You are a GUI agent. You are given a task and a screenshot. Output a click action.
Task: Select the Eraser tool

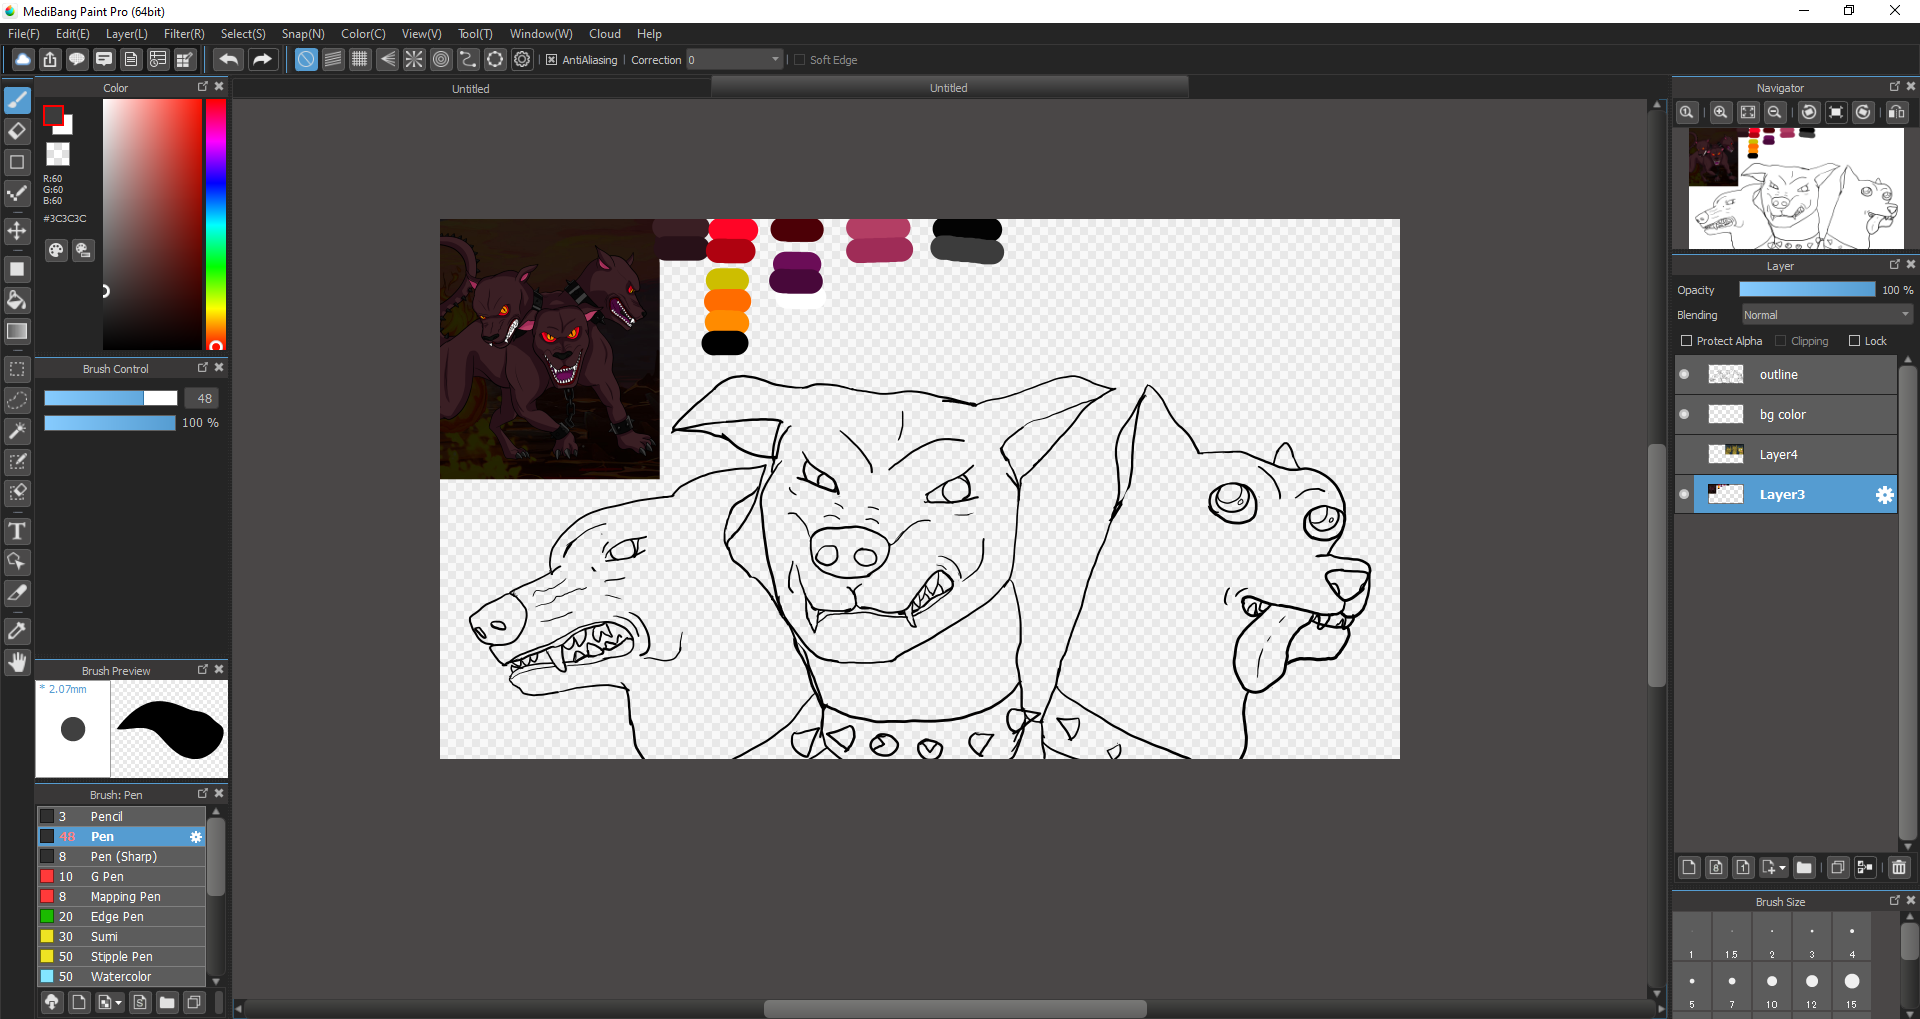coord(17,131)
